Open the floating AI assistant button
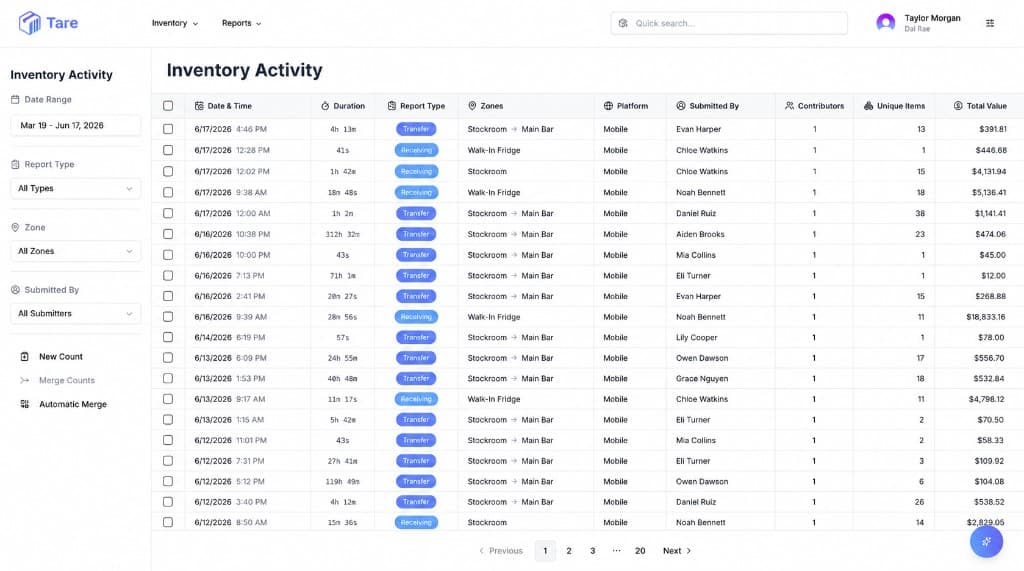 pyautogui.click(x=986, y=541)
